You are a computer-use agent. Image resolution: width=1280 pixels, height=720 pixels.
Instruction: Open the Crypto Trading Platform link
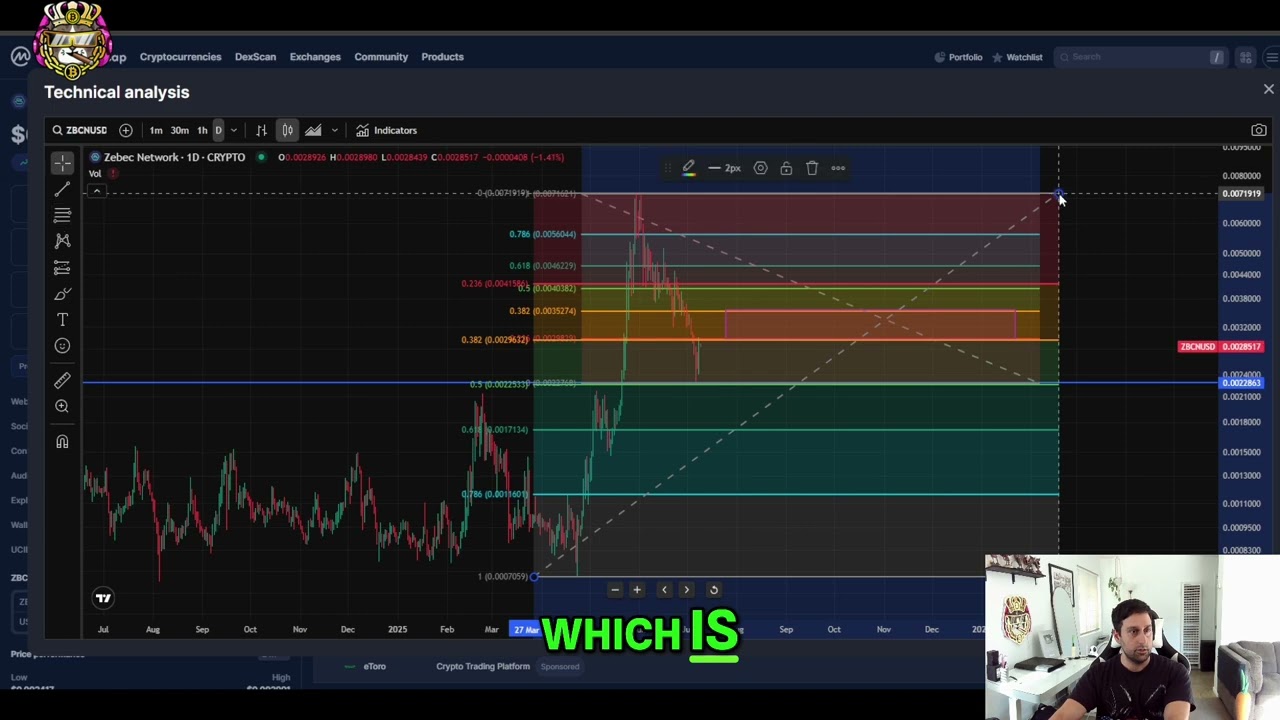coord(483,666)
